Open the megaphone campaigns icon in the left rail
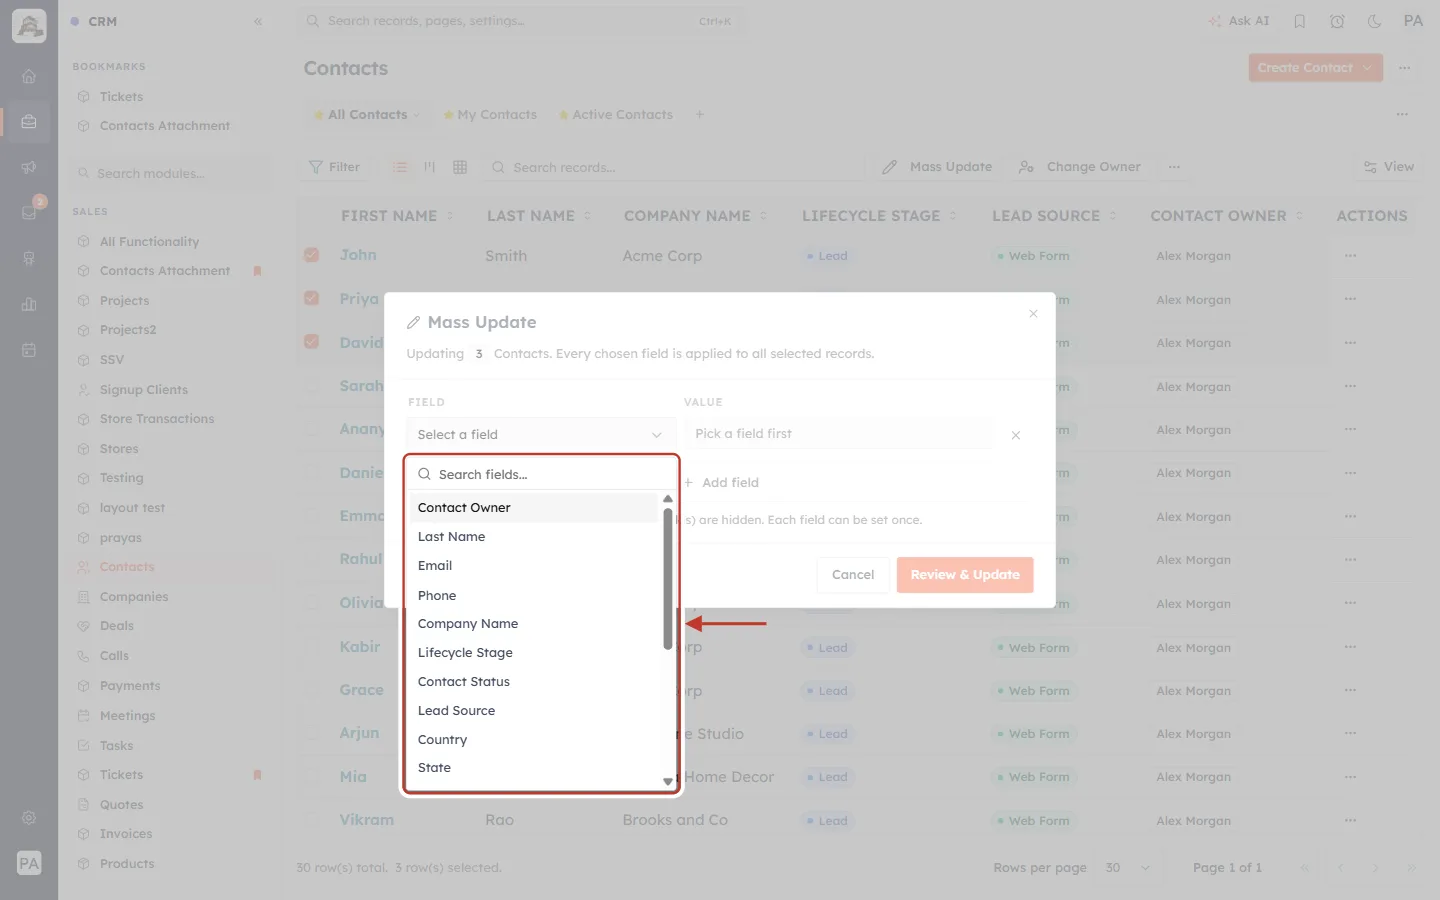The image size is (1440, 900). coord(29,167)
